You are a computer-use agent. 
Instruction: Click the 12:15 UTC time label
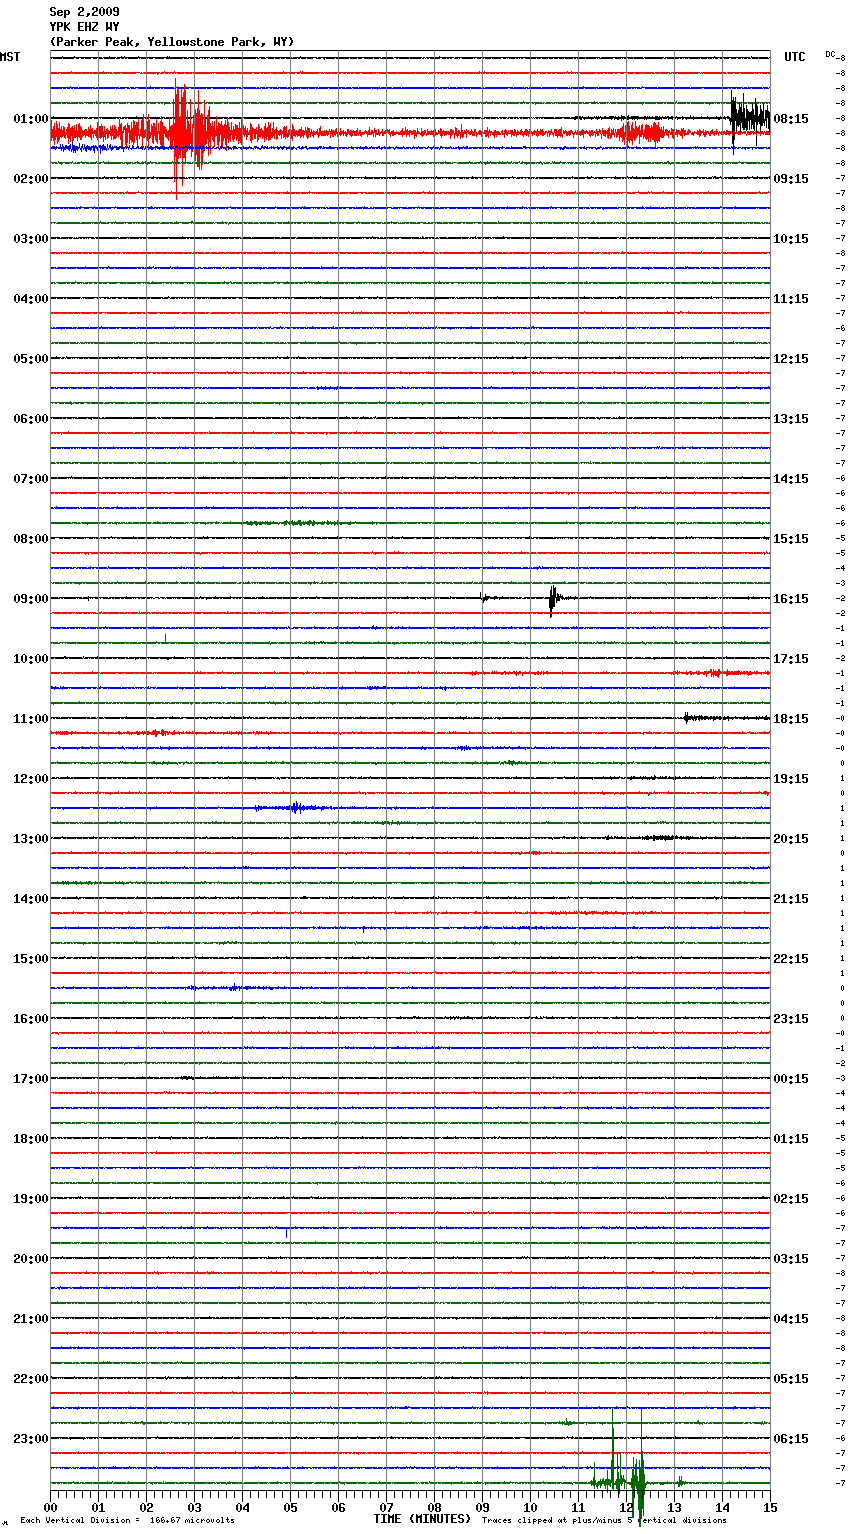click(791, 359)
